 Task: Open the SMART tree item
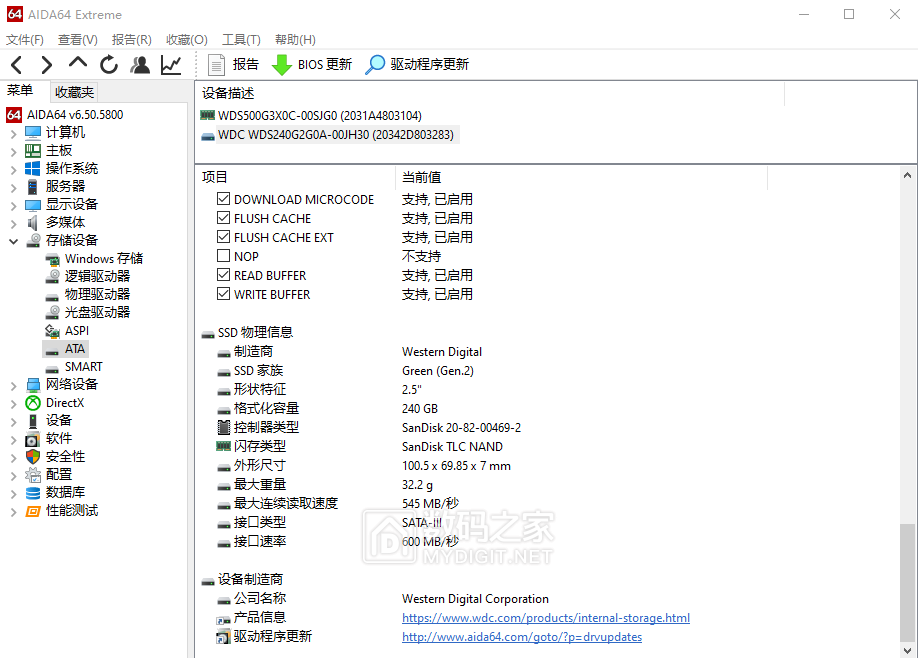(x=83, y=366)
